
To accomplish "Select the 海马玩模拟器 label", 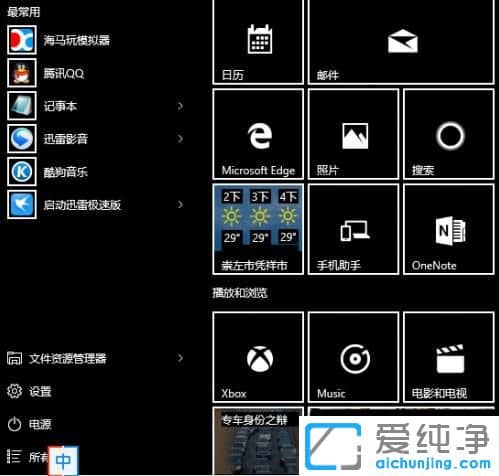I will tap(77, 40).
